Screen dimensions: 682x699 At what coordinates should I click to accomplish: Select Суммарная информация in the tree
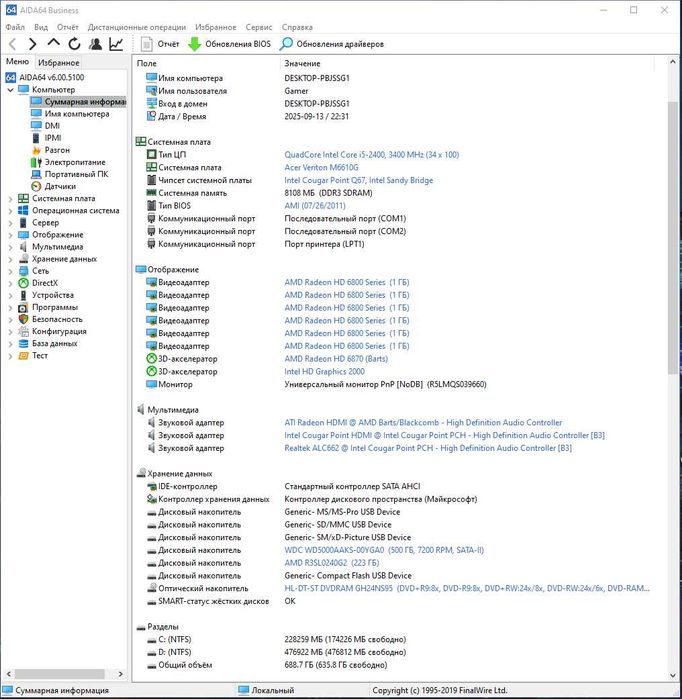click(x=78, y=102)
